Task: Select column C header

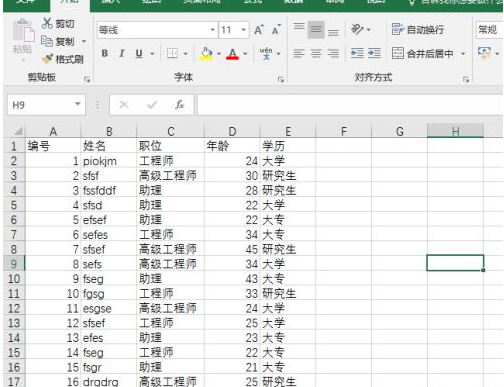Action: tap(171, 131)
